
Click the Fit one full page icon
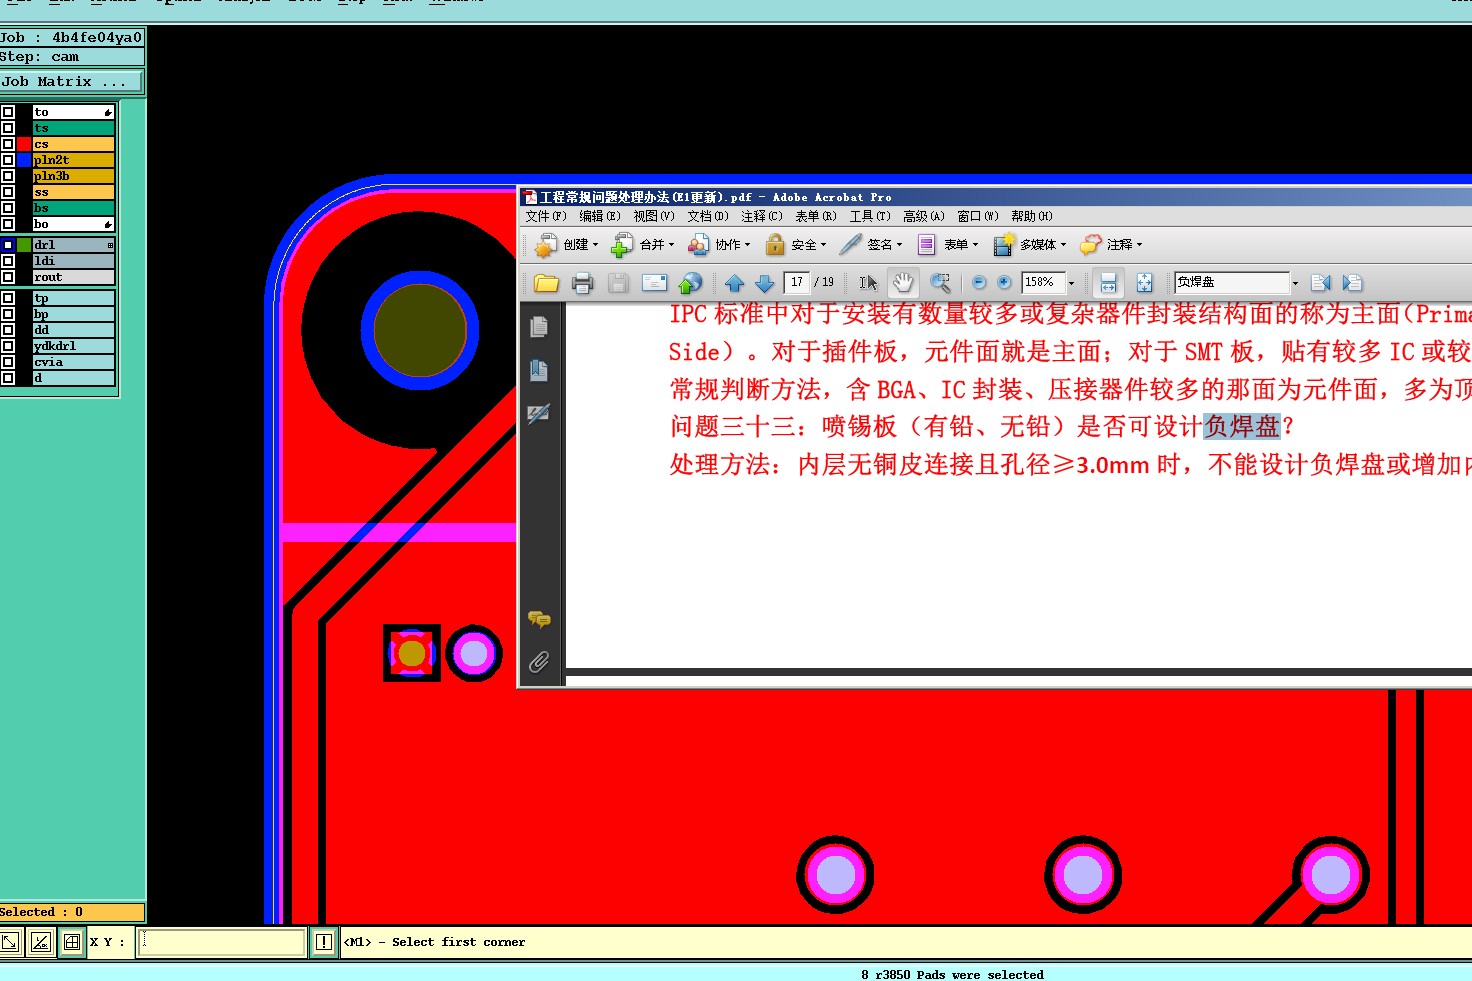point(1144,283)
